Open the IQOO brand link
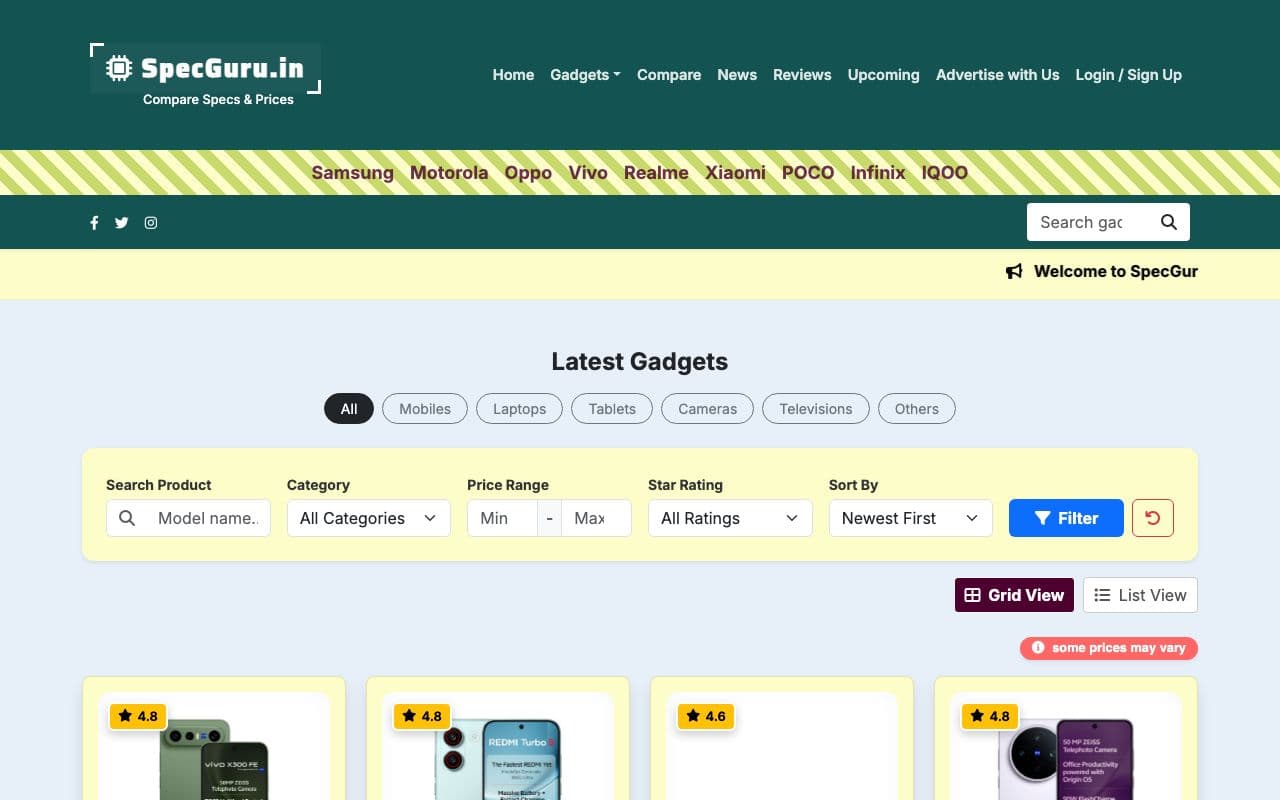 point(945,172)
